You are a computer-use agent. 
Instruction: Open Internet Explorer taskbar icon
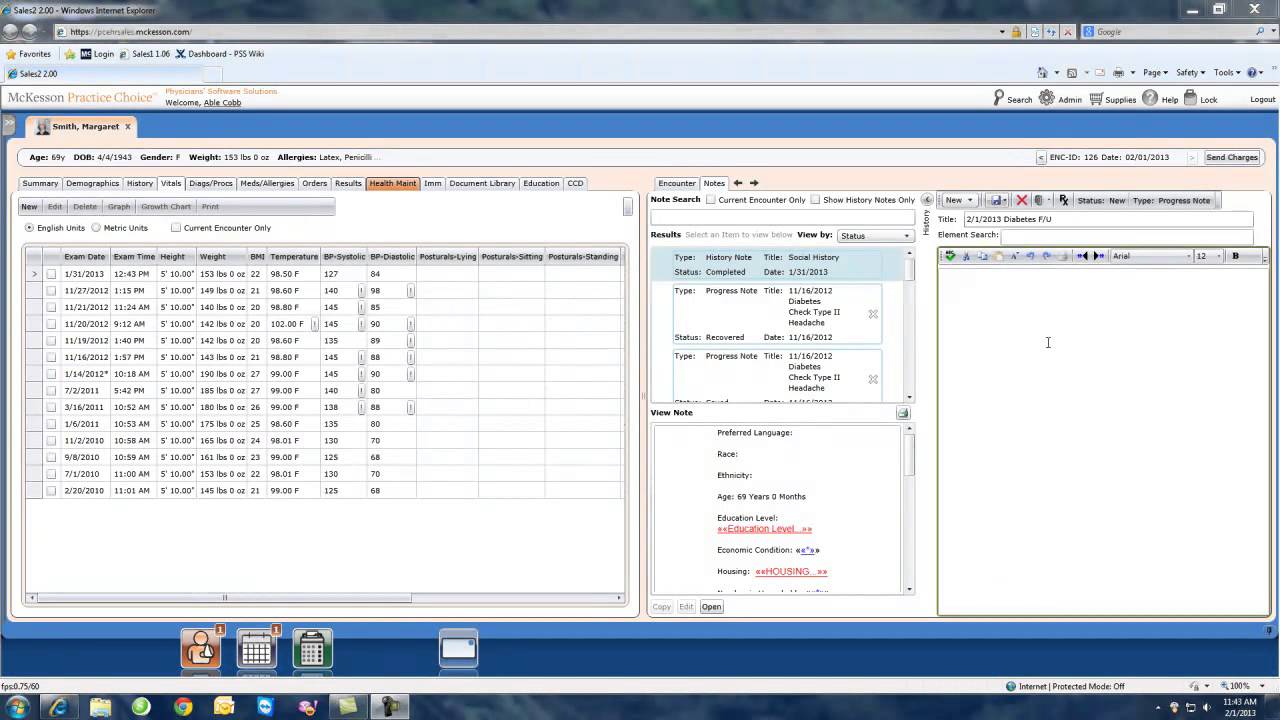click(59, 706)
